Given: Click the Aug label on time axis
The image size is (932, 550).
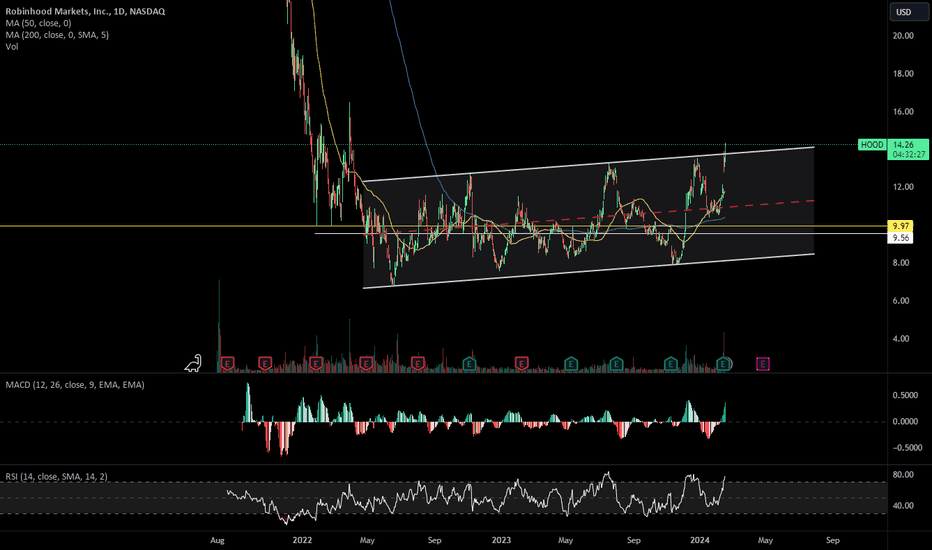Looking at the screenshot, I should 218,540.
